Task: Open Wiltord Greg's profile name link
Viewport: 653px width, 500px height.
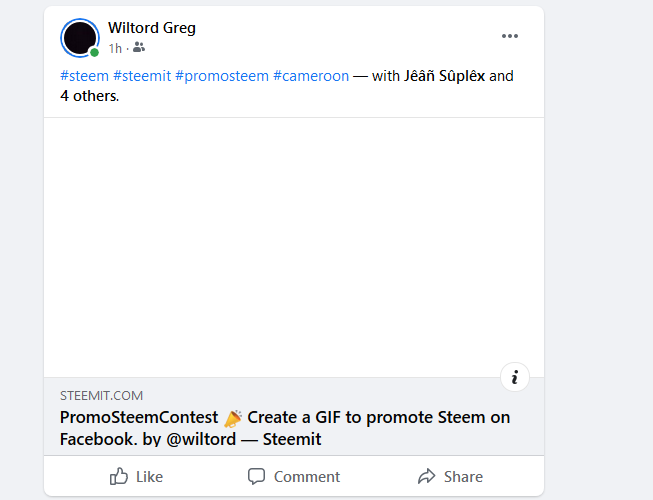Action: pos(152,28)
